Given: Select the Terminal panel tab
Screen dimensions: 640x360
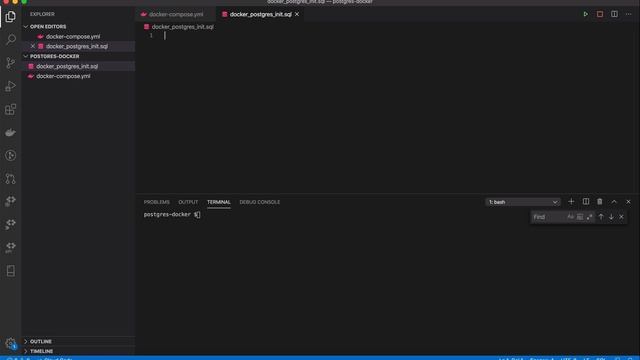Looking at the screenshot, I should [218, 202].
